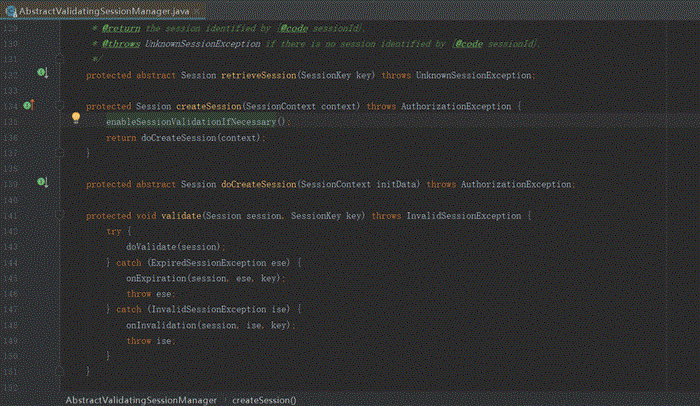Click the doCreateSession(context) call in return statement
The image size is (700, 406).
tap(201, 138)
